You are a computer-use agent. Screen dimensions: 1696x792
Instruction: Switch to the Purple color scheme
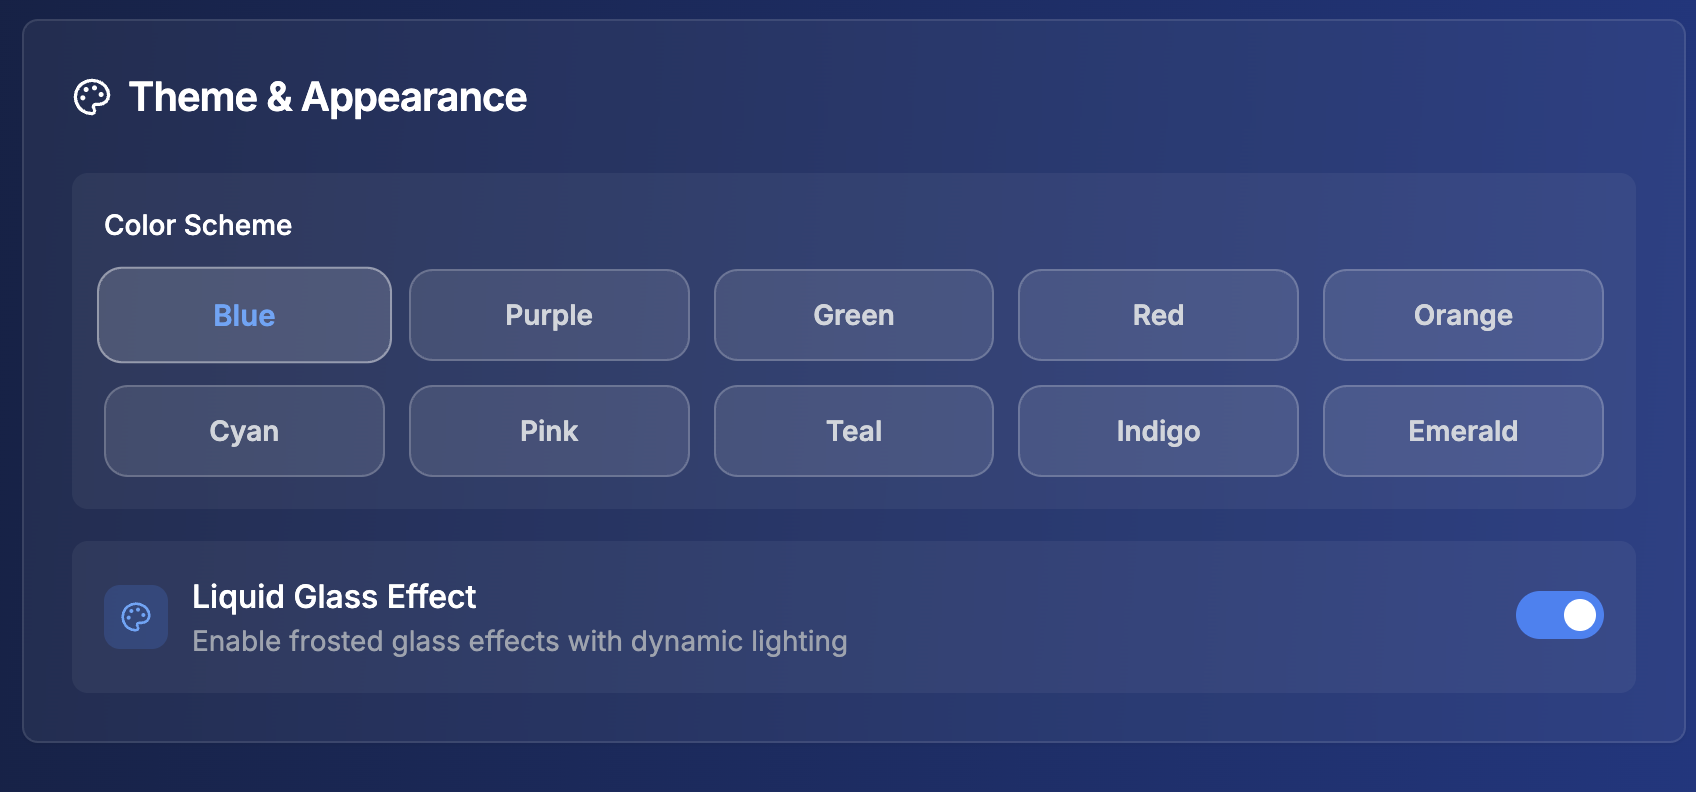tap(549, 315)
